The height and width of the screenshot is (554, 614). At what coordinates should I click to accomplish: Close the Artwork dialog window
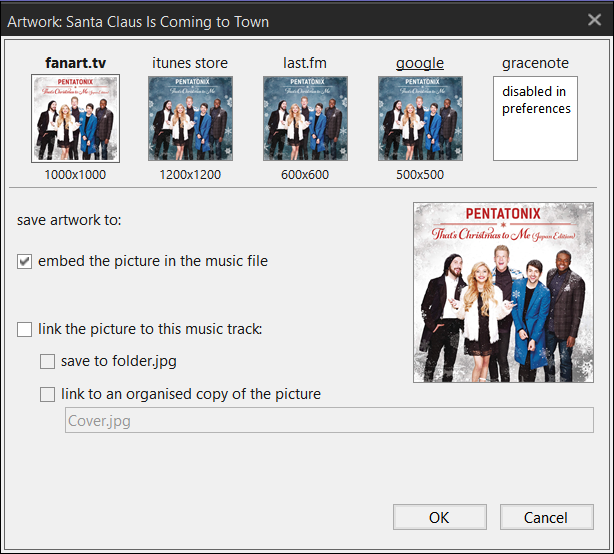pyautogui.click(x=594, y=20)
